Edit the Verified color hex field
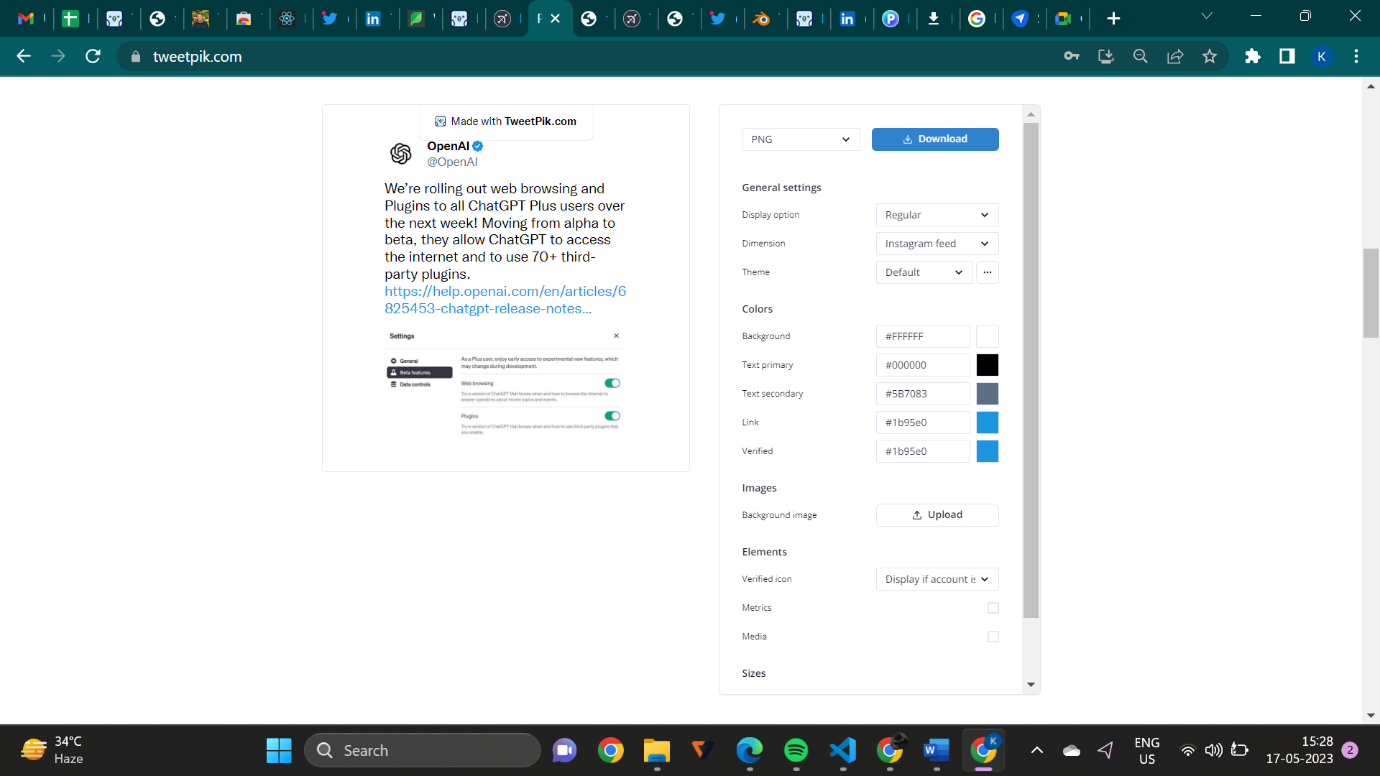Screen dimensions: 1380x776 point(923,451)
